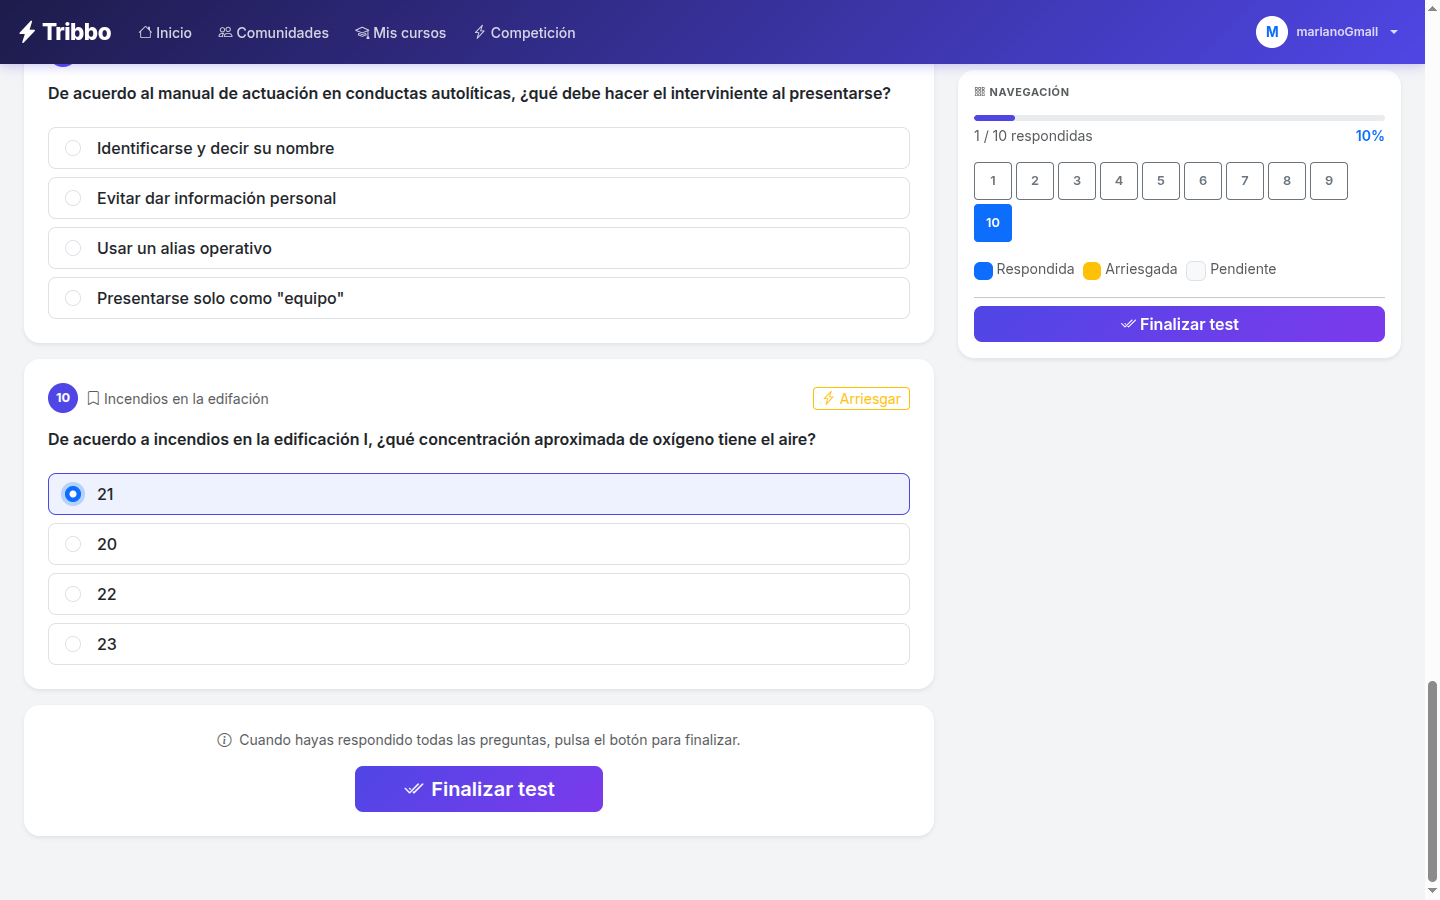Jump to question 3 in navigation
The image size is (1440, 900).
1077,181
